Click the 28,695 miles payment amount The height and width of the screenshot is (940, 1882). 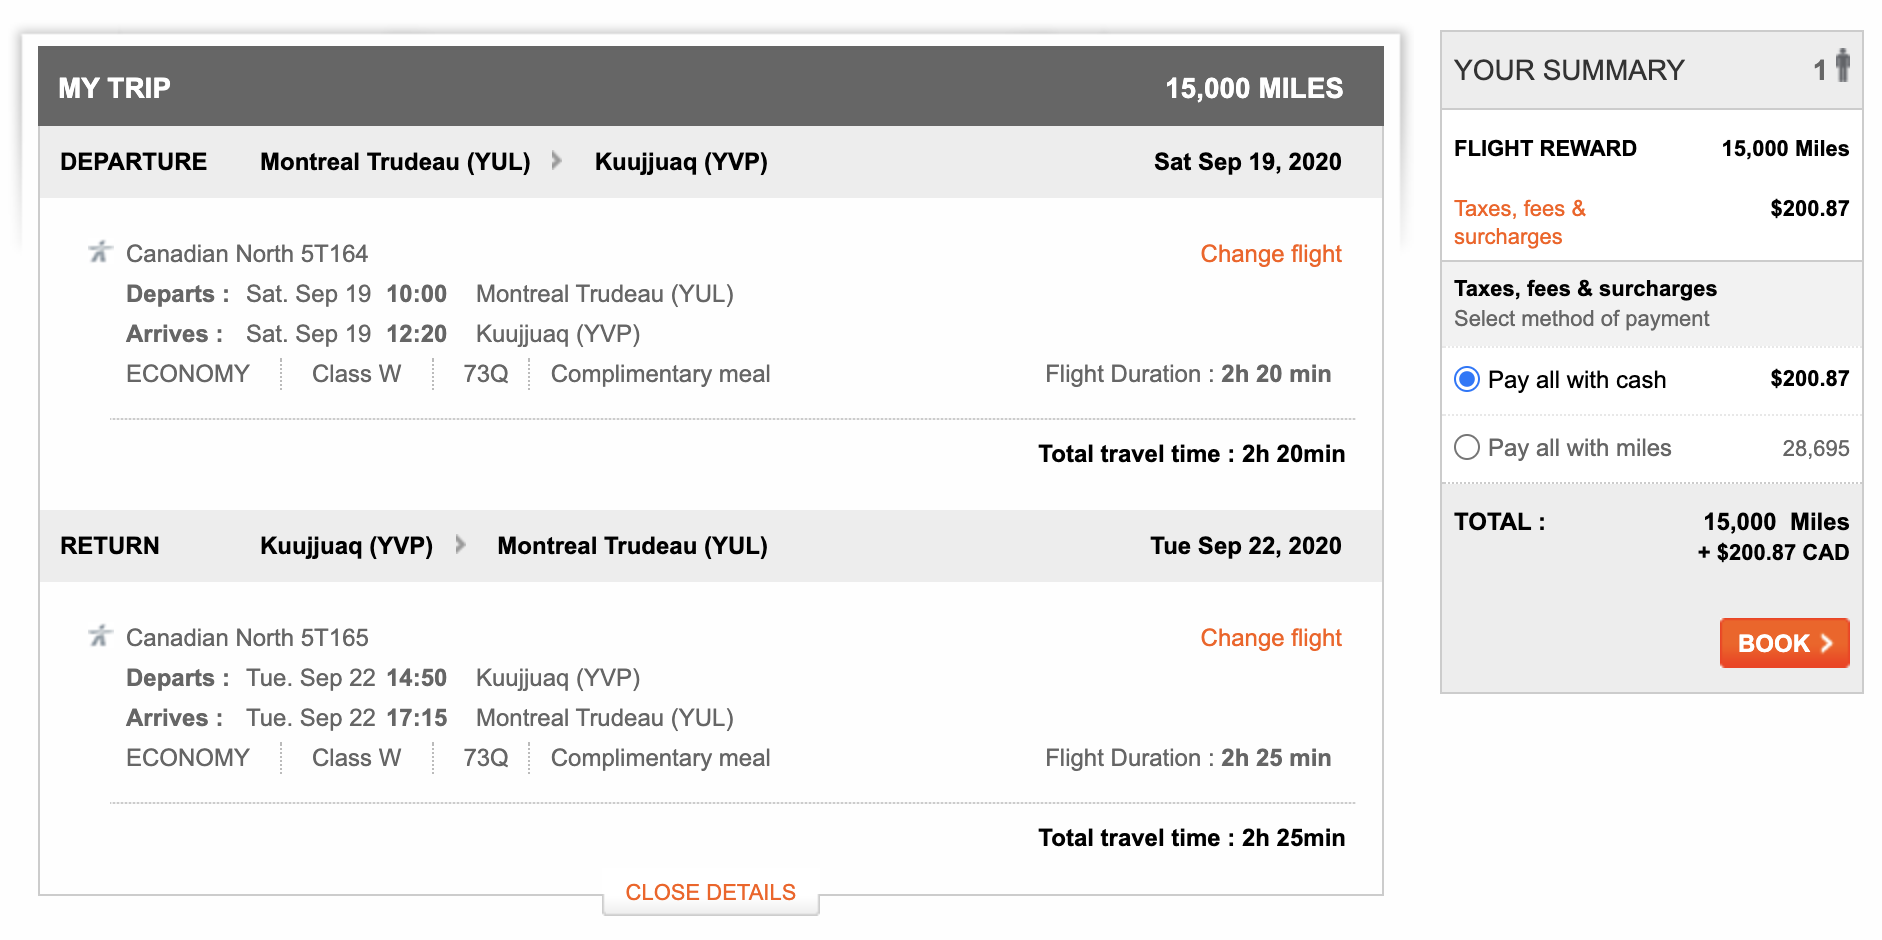click(x=1815, y=448)
